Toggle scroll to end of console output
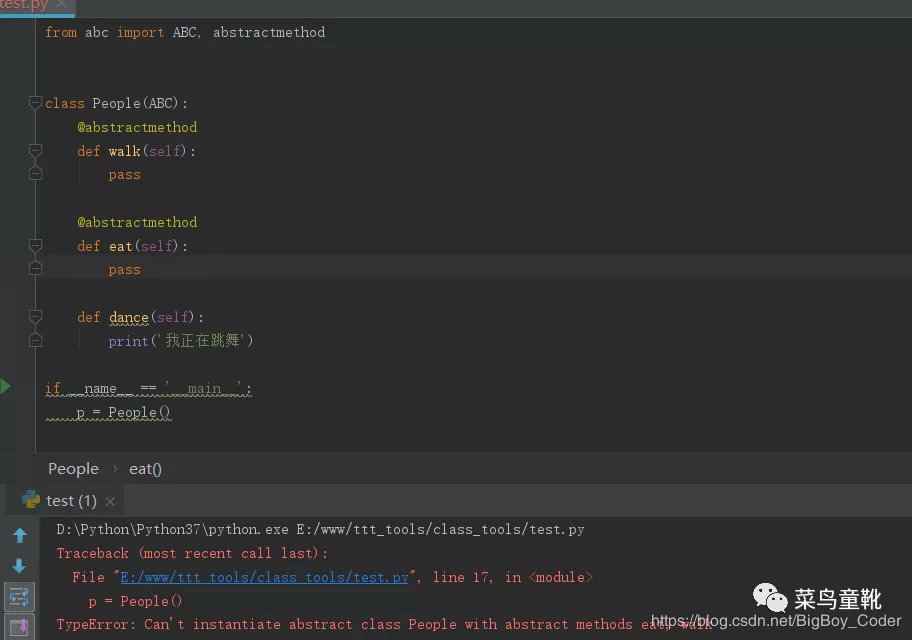Image resolution: width=912 pixels, height=640 pixels. [19, 627]
